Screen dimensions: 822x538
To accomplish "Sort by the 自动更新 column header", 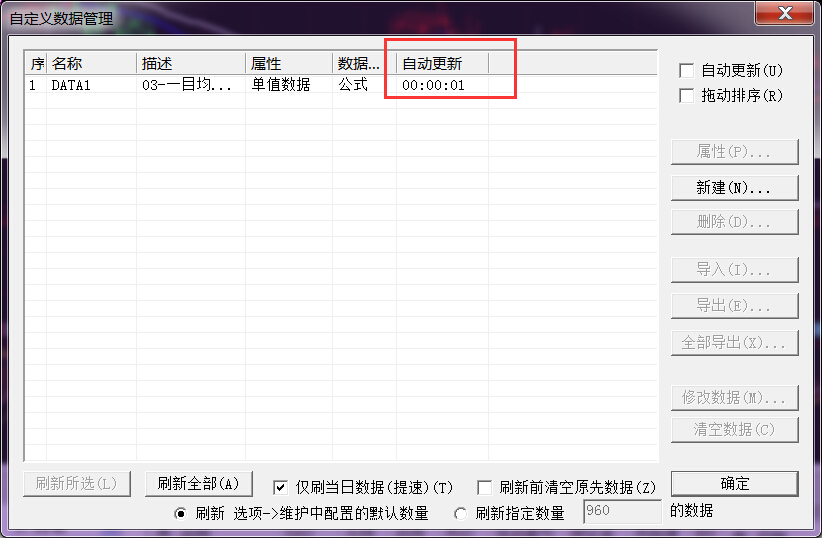I will pos(441,64).
